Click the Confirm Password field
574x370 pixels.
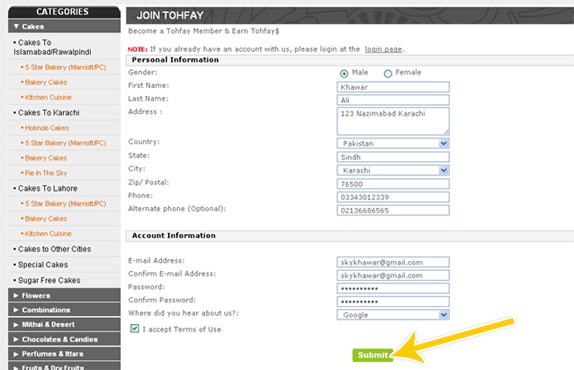[x=393, y=302]
